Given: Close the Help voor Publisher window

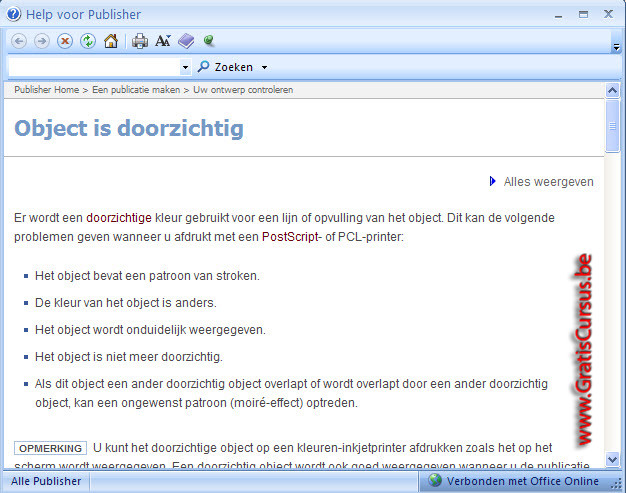Looking at the screenshot, I should tap(608, 14).
